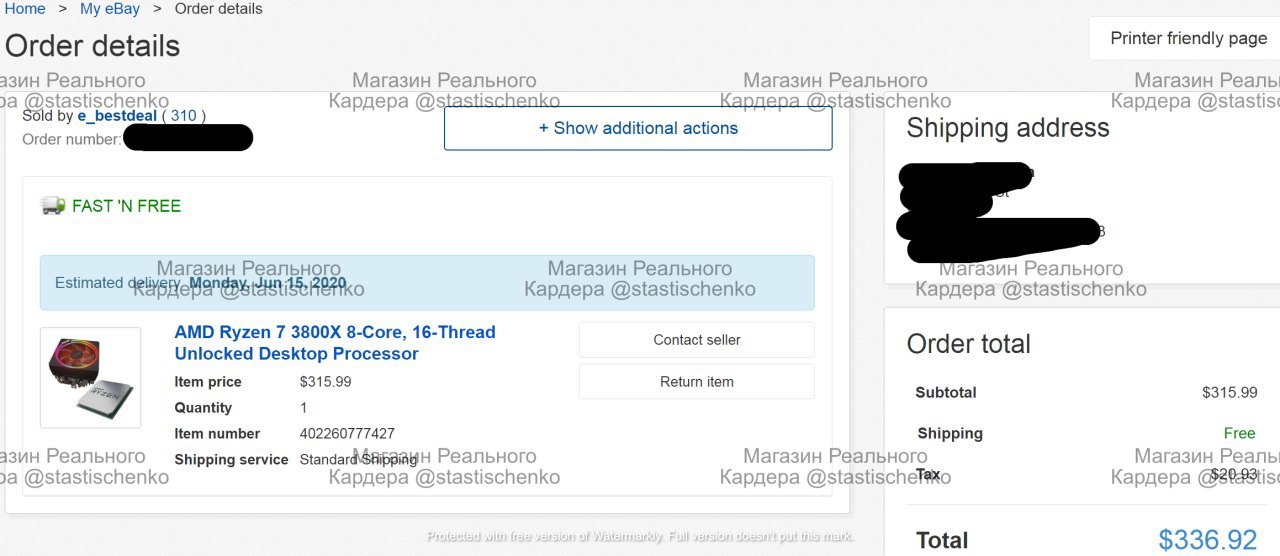The width and height of the screenshot is (1280, 556).
Task: Open seller e_bestdeal profile link
Action: (x=117, y=116)
